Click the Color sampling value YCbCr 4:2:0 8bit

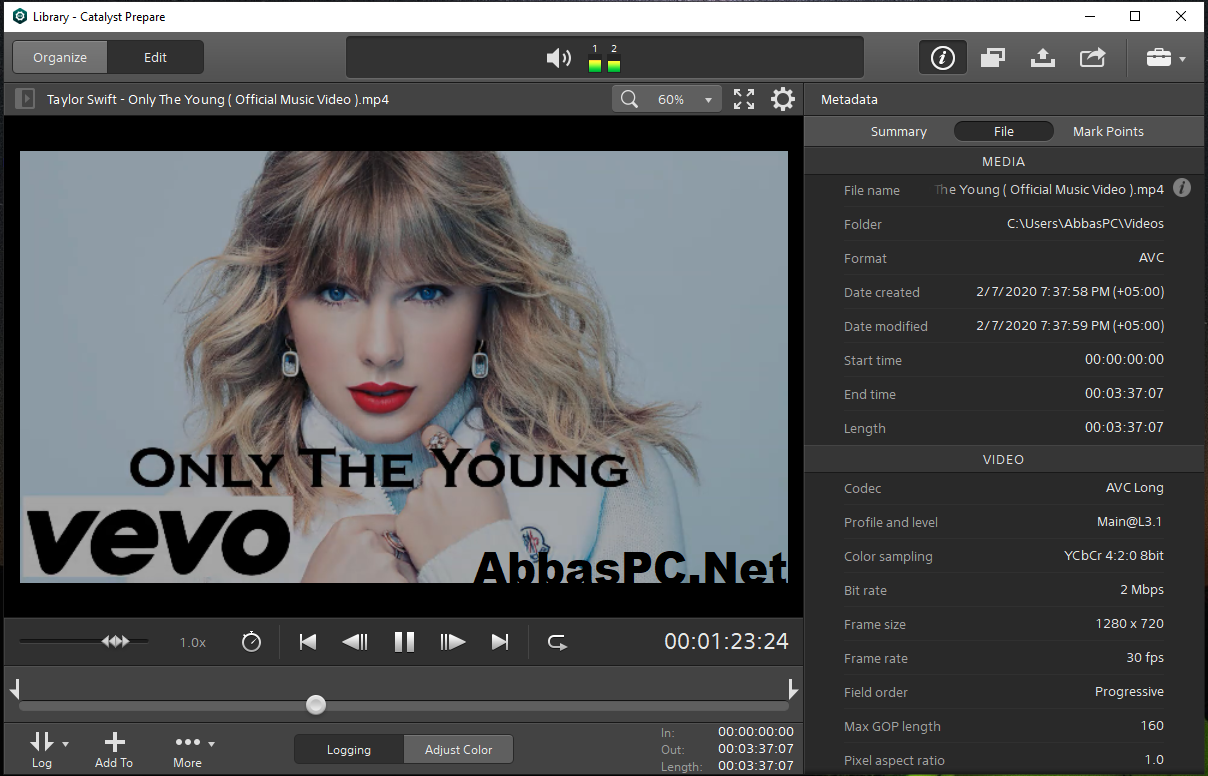coord(1114,556)
